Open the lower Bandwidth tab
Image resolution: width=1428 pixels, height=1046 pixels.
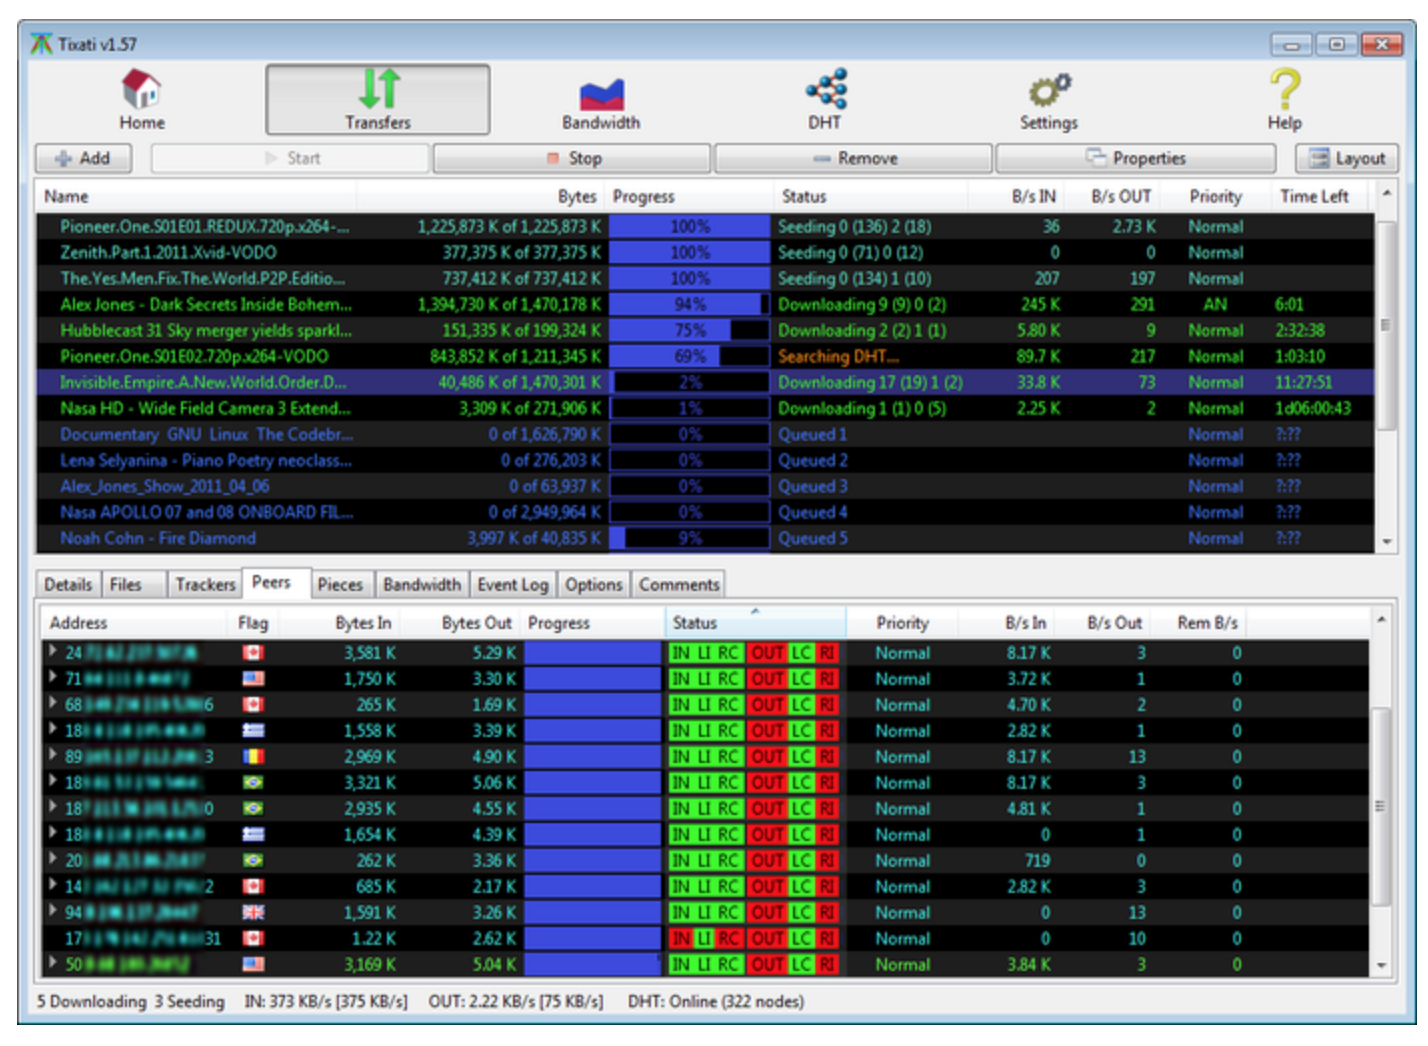(422, 585)
